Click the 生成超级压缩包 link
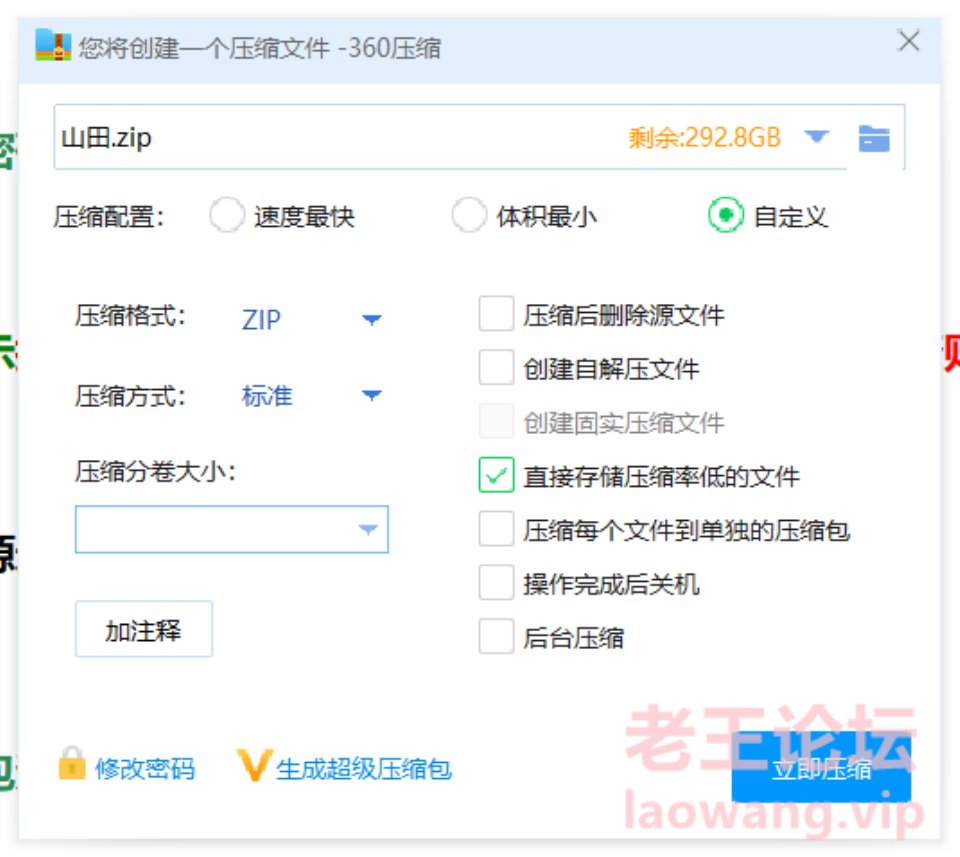The height and width of the screenshot is (857, 960). tap(364, 769)
